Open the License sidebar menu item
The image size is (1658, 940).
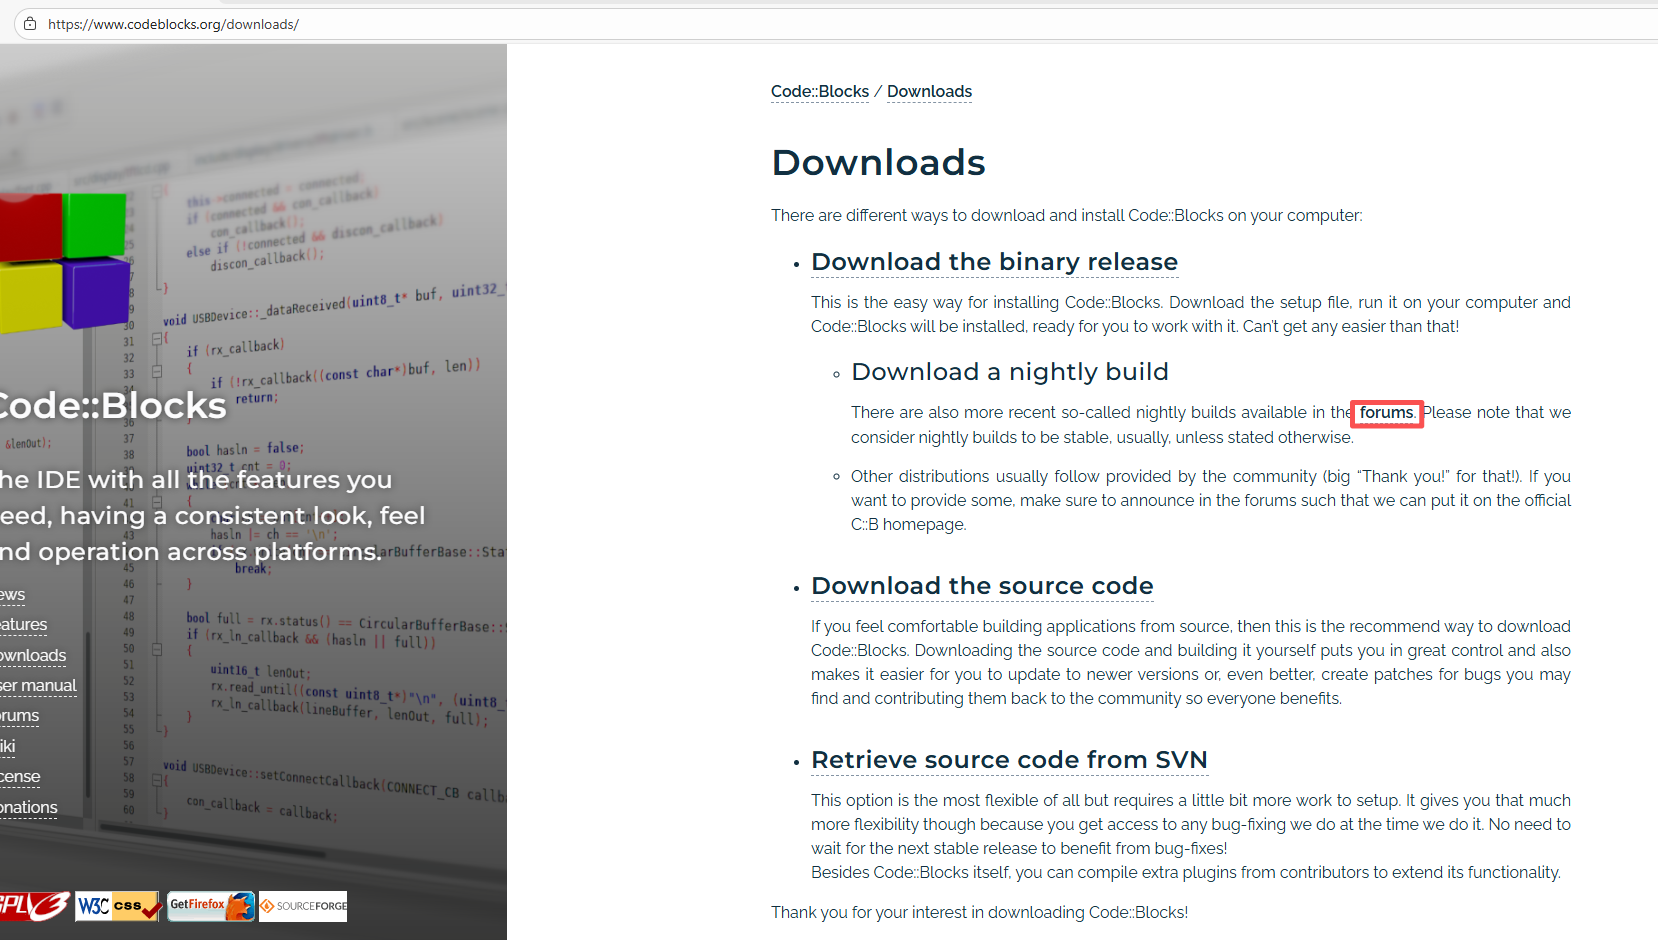[20, 777]
